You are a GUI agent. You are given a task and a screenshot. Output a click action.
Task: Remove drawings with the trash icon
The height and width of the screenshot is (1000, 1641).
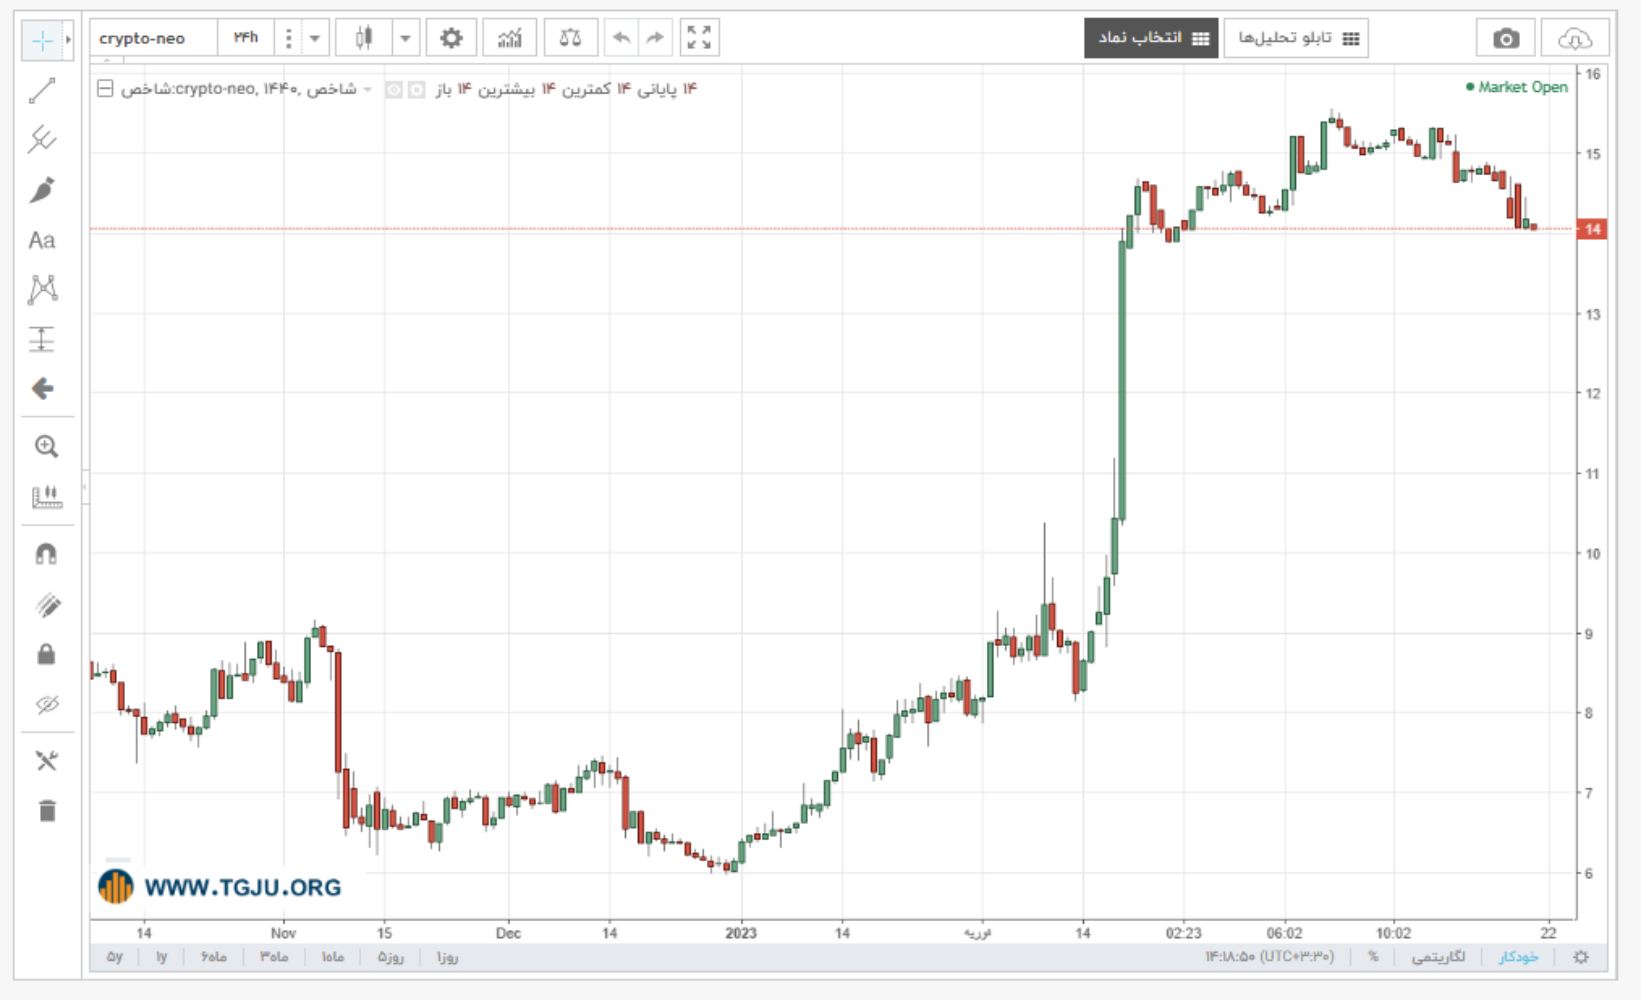coord(47,810)
